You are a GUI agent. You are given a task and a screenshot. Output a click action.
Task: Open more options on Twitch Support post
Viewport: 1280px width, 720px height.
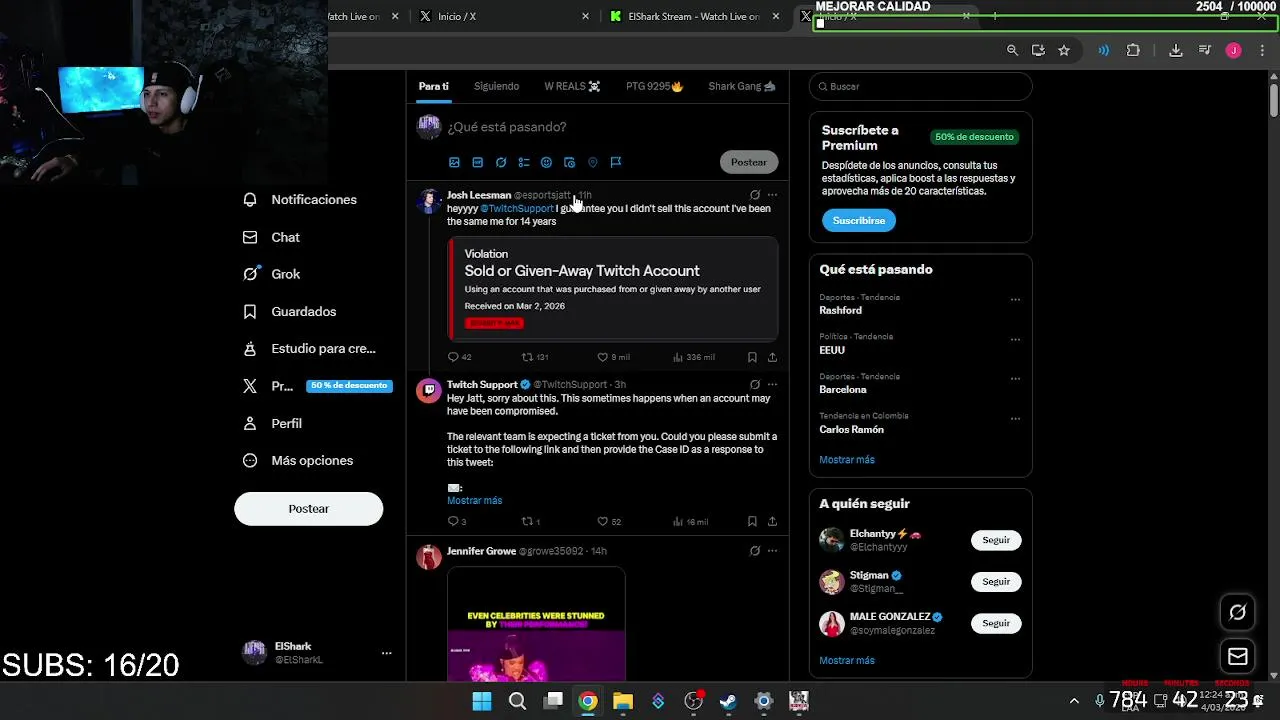pos(772,384)
